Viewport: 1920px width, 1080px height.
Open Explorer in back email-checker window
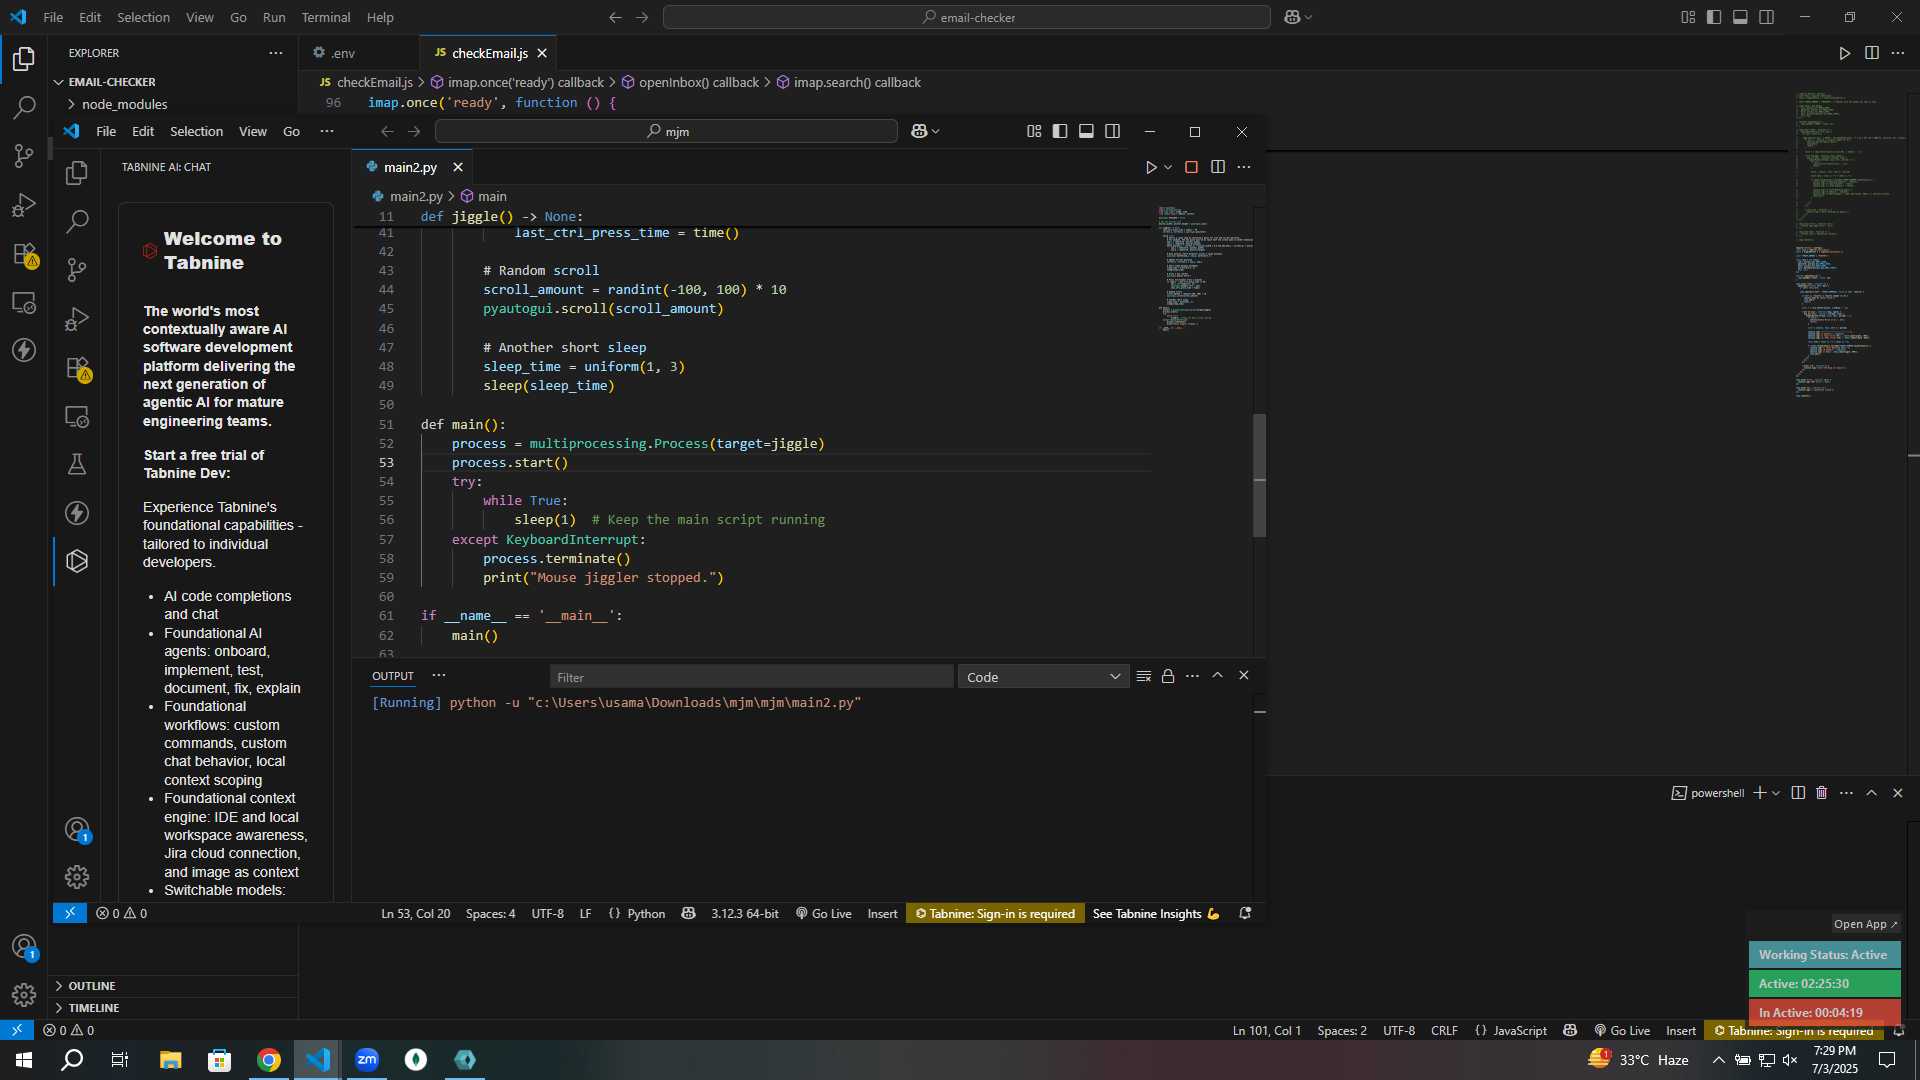24,59
